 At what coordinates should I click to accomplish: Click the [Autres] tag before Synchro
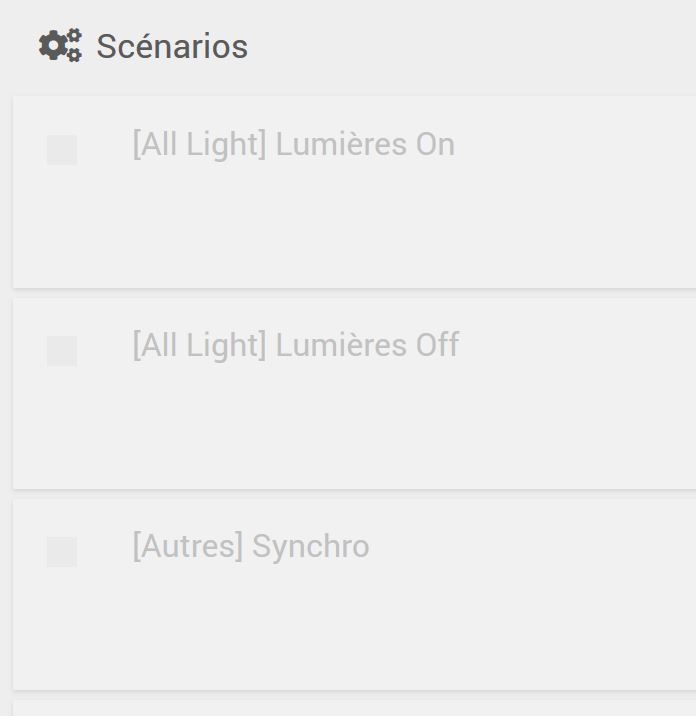point(188,547)
